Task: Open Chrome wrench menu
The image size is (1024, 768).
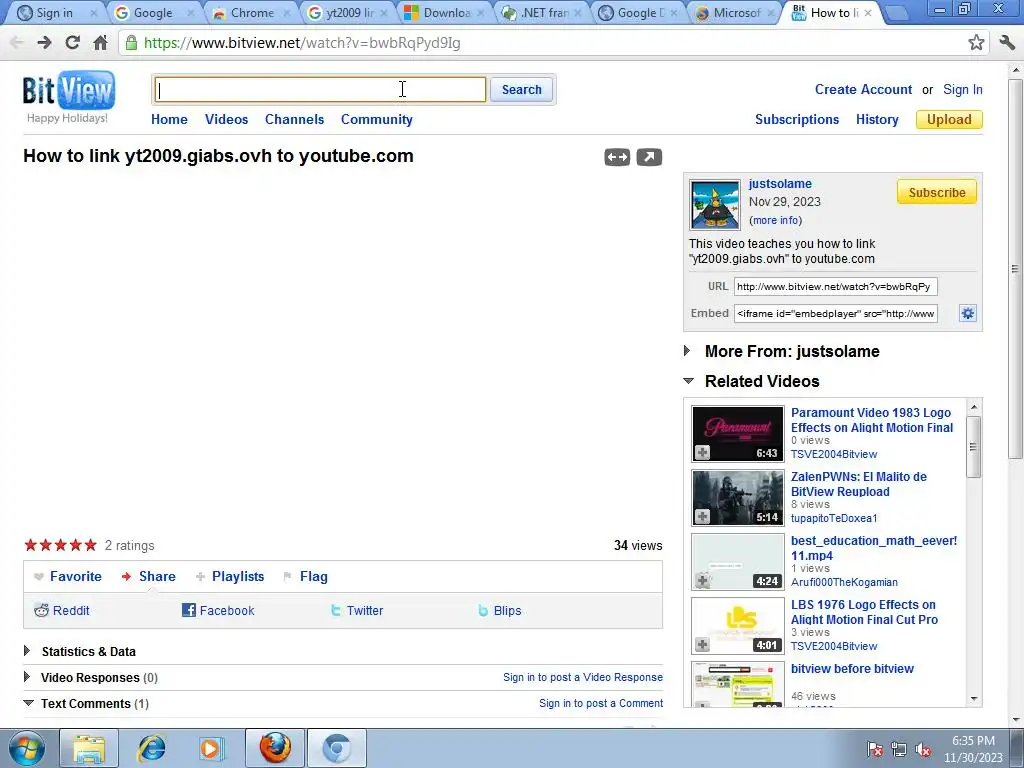Action: pos(1006,43)
